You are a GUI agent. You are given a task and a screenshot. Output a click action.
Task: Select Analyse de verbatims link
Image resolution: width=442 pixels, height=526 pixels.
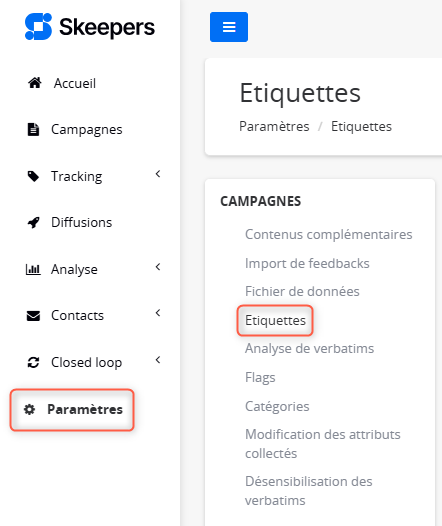coord(310,349)
